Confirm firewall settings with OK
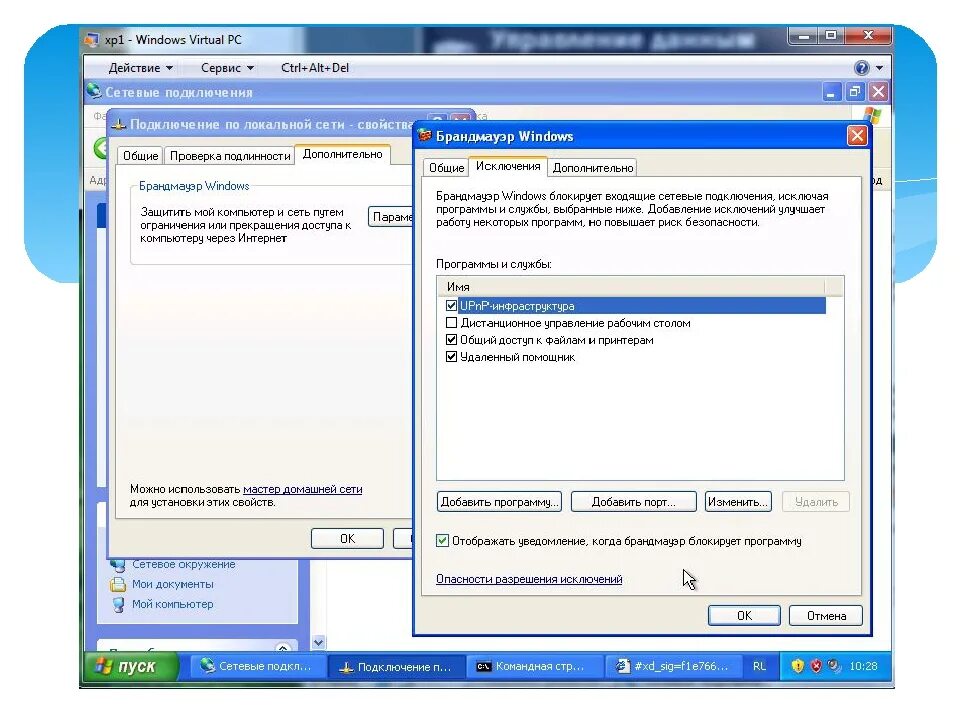Image resolution: width=960 pixels, height=720 pixels. coord(744,615)
